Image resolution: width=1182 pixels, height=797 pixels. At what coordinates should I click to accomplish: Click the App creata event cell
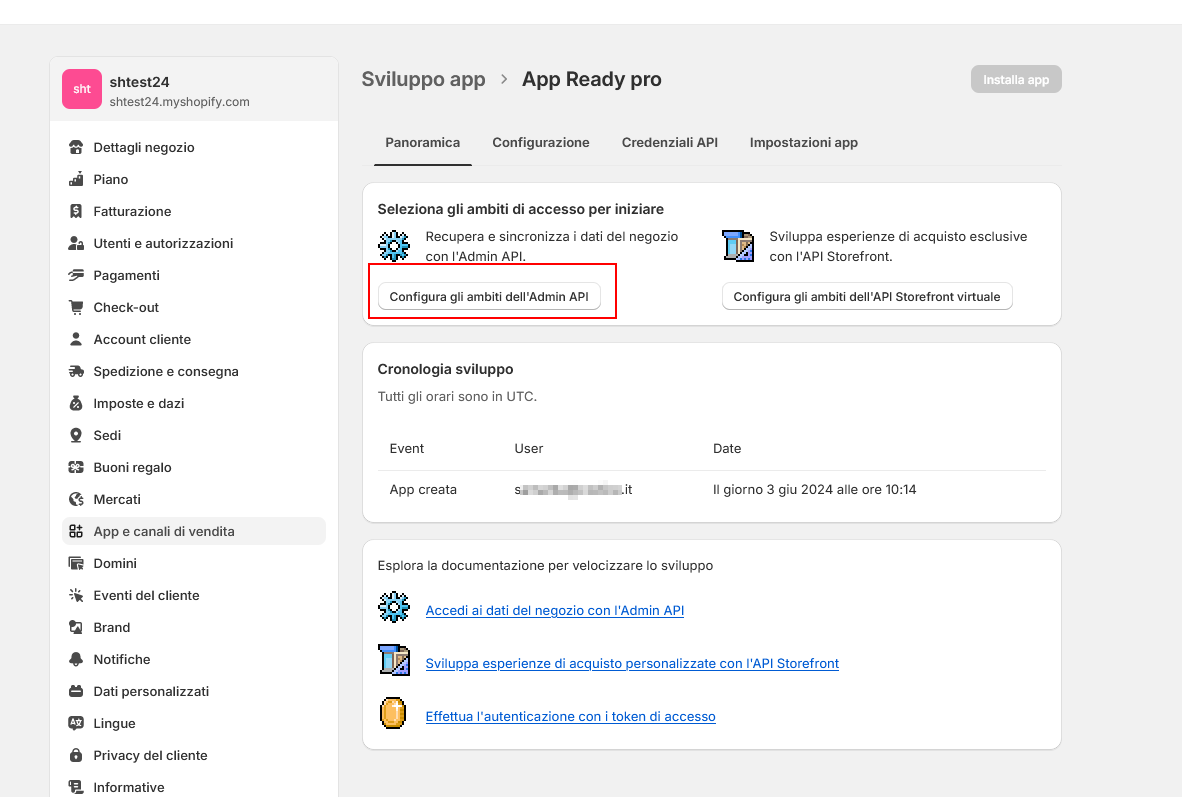423,489
